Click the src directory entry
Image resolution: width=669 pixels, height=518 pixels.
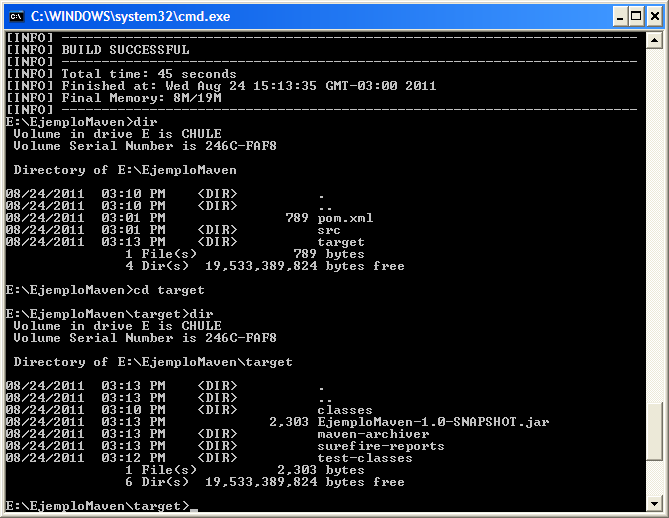point(329,230)
